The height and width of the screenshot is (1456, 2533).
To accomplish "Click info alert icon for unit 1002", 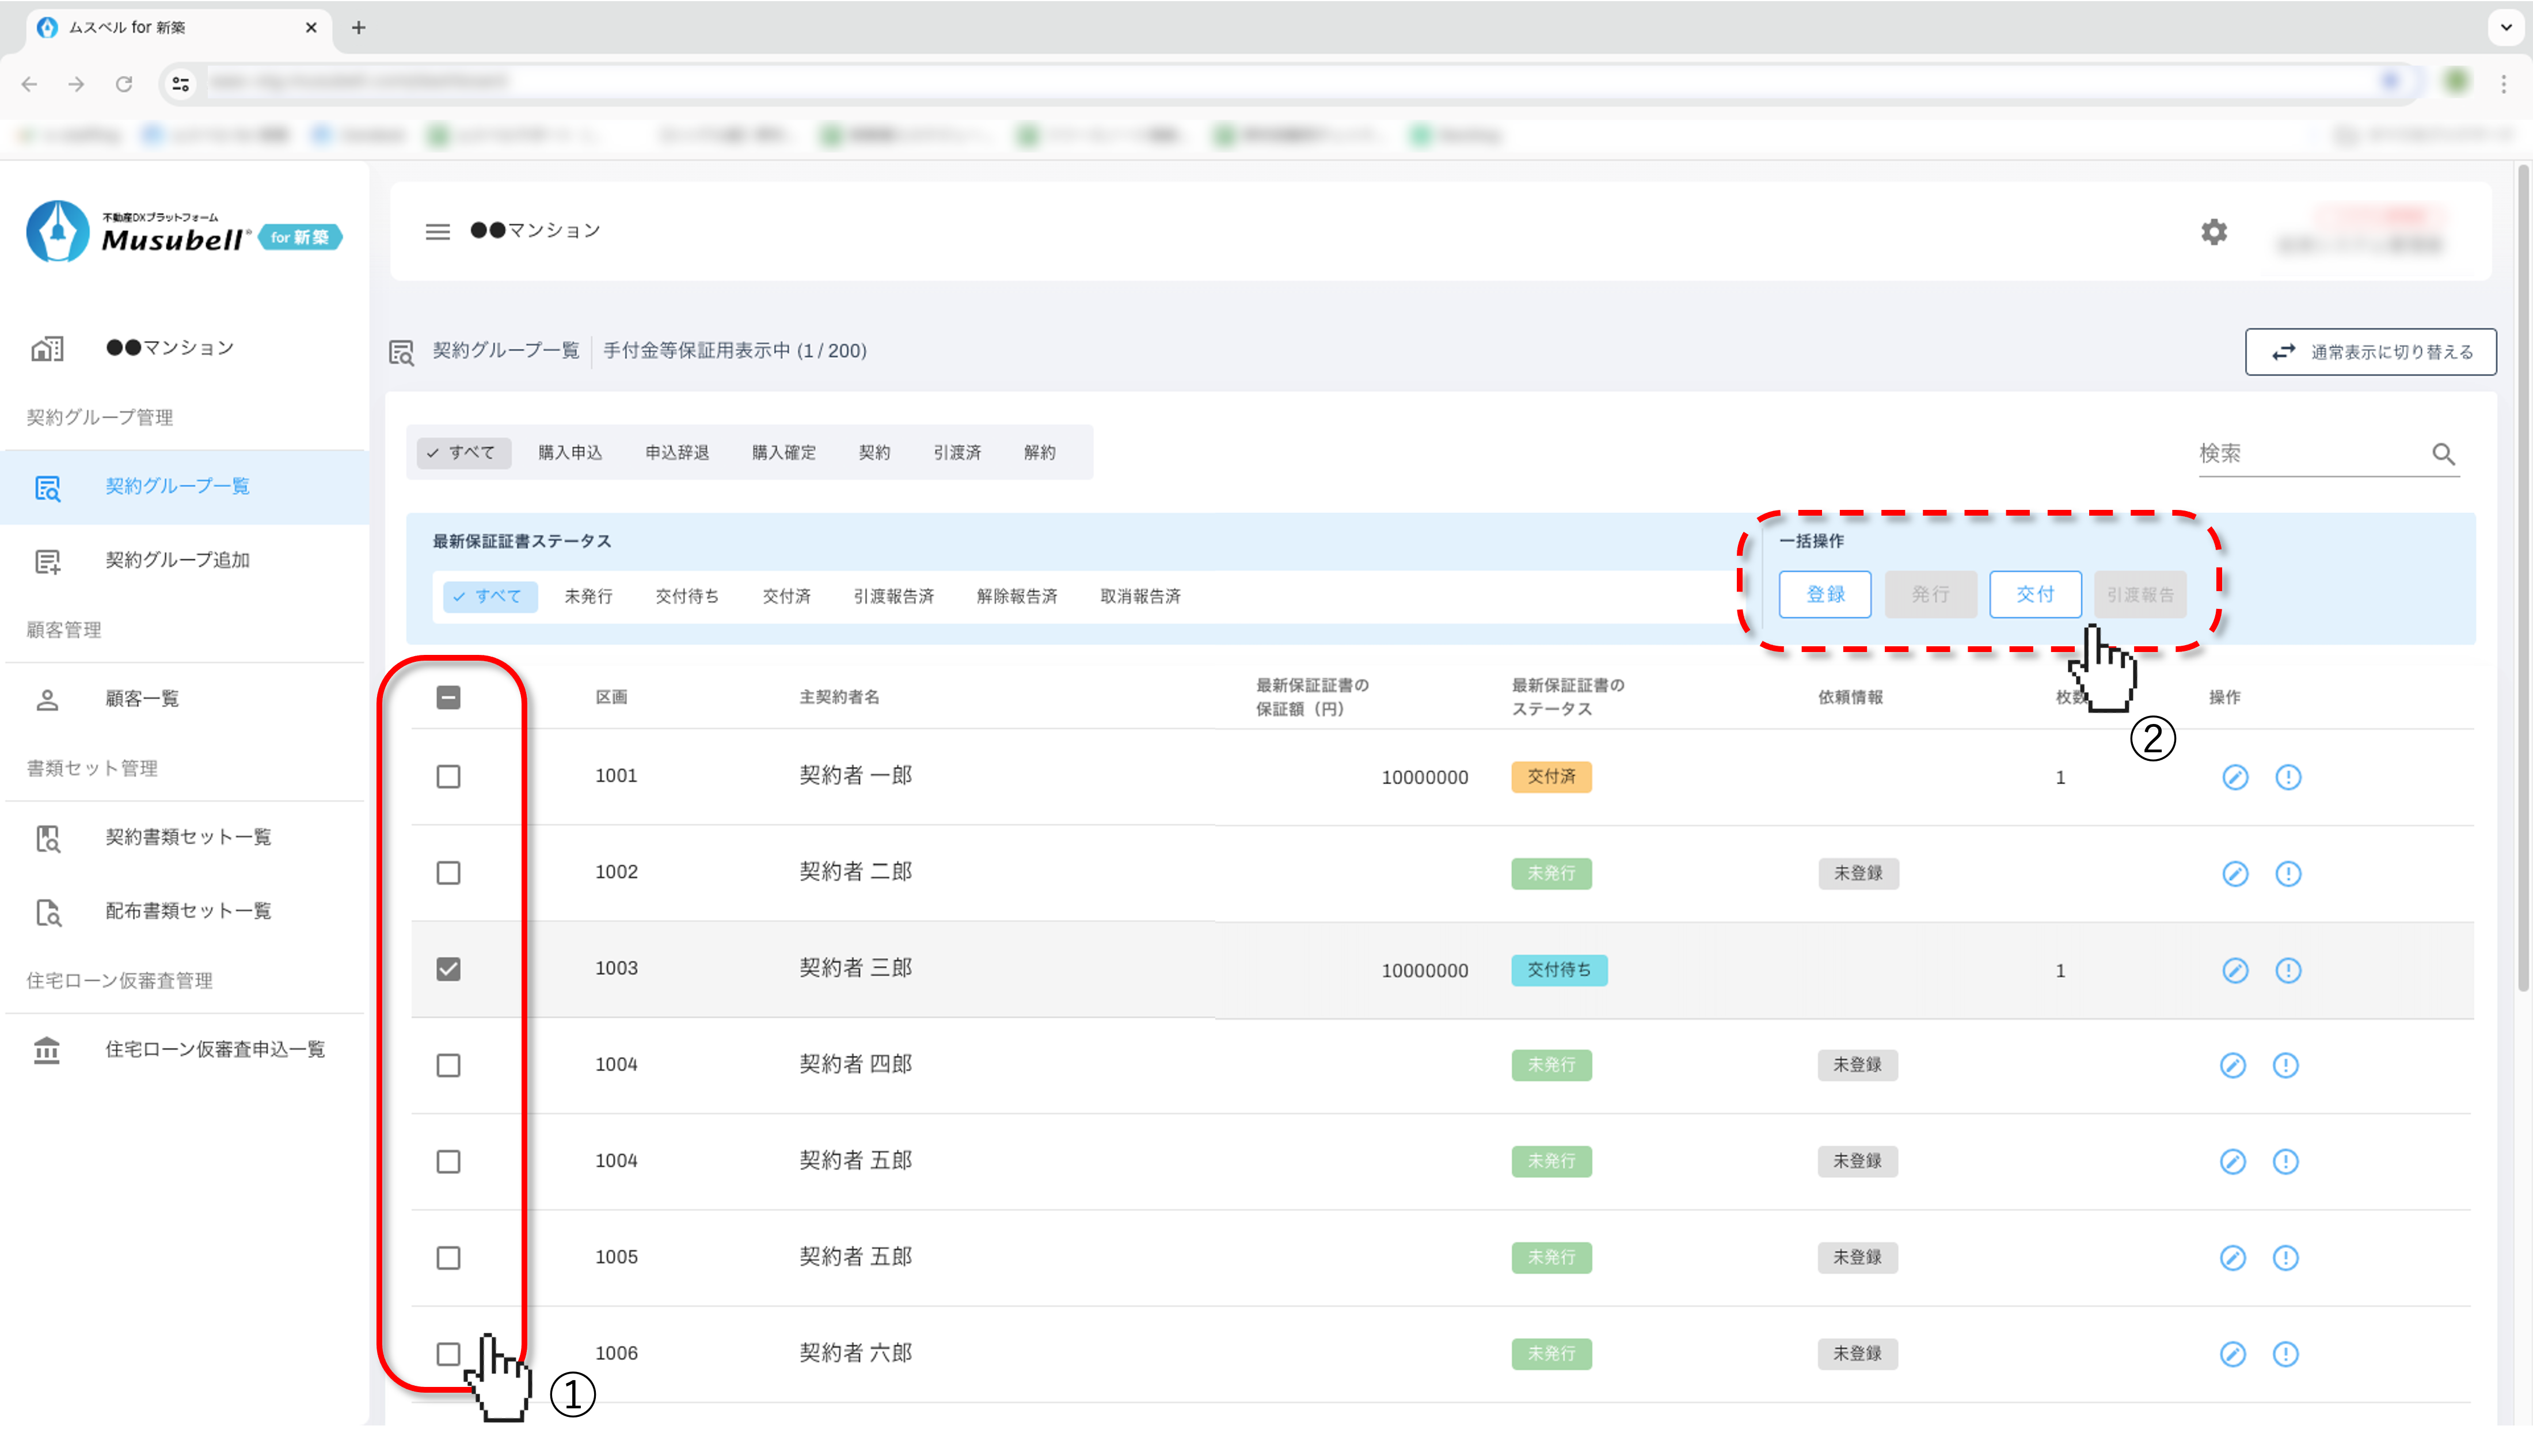I will [x=2287, y=874].
